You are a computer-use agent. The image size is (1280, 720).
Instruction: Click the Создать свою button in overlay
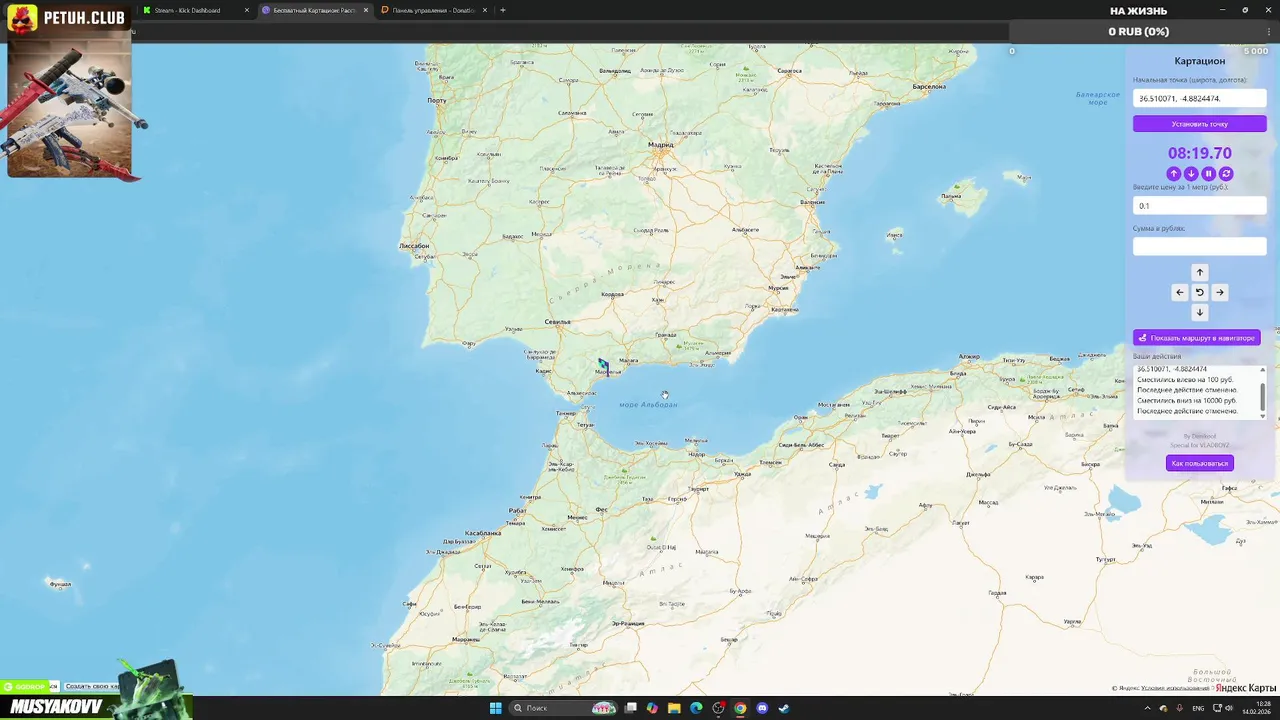click(92, 686)
